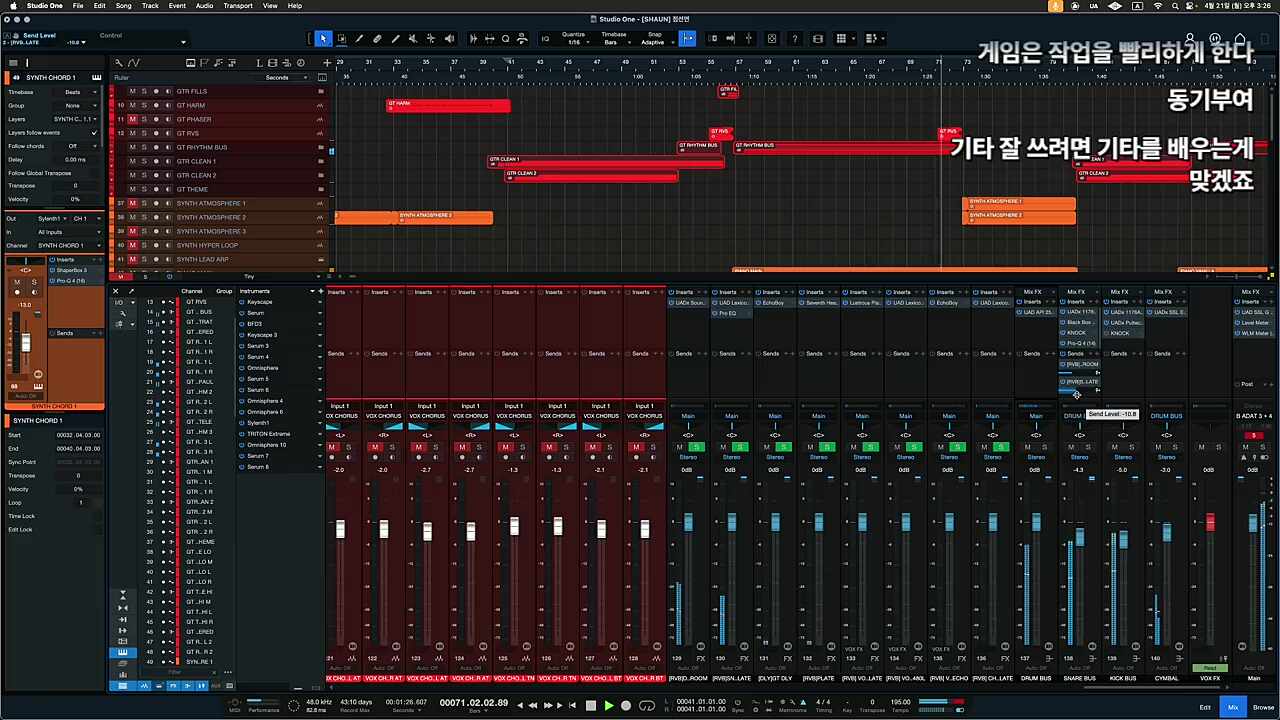The height and width of the screenshot is (720, 1280).
Task: Click the macOS Apple menu icon
Action: point(12,6)
